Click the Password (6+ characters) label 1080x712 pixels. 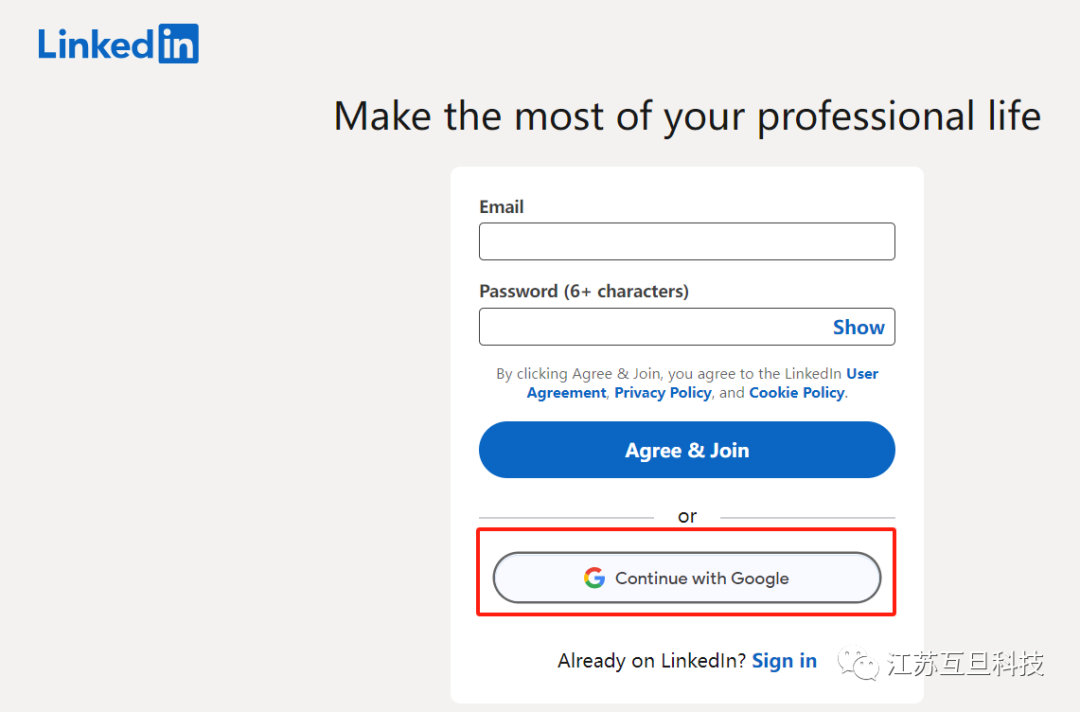[583, 291]
